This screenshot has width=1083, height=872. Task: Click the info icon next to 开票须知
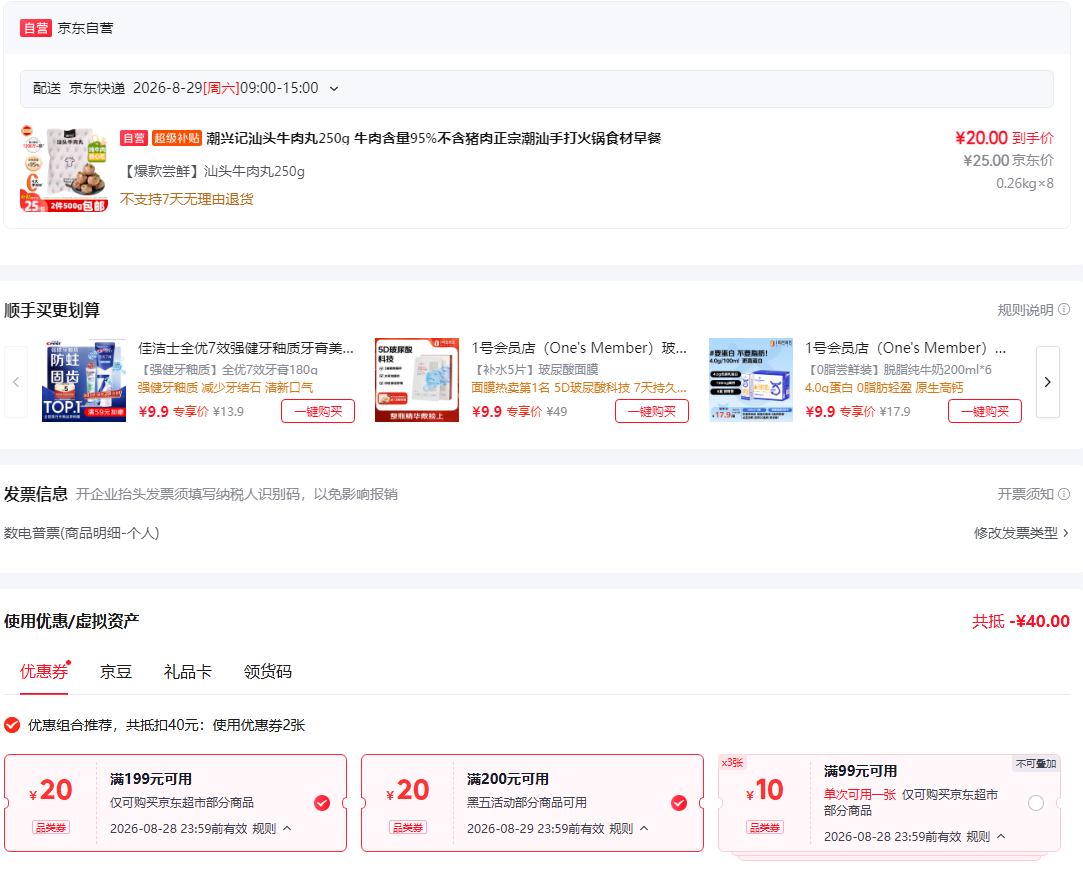(1064, 494)
